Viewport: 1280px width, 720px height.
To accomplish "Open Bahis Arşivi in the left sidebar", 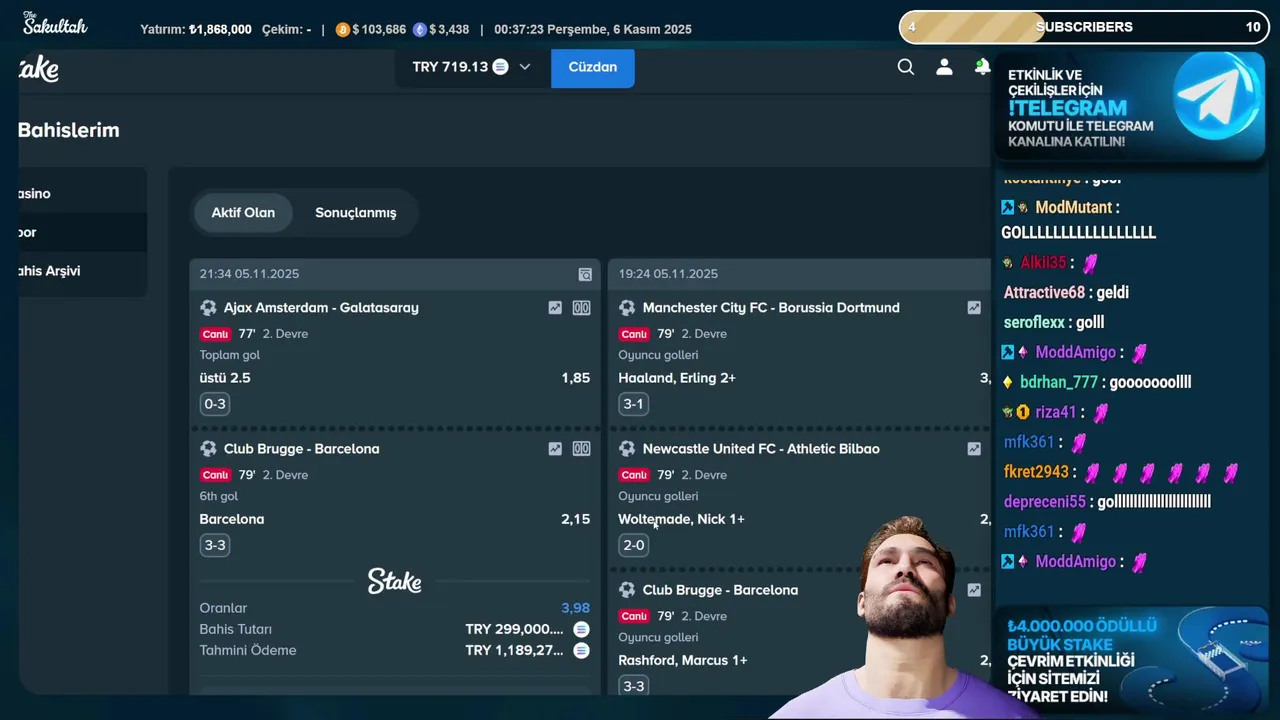I will (82, 271).
